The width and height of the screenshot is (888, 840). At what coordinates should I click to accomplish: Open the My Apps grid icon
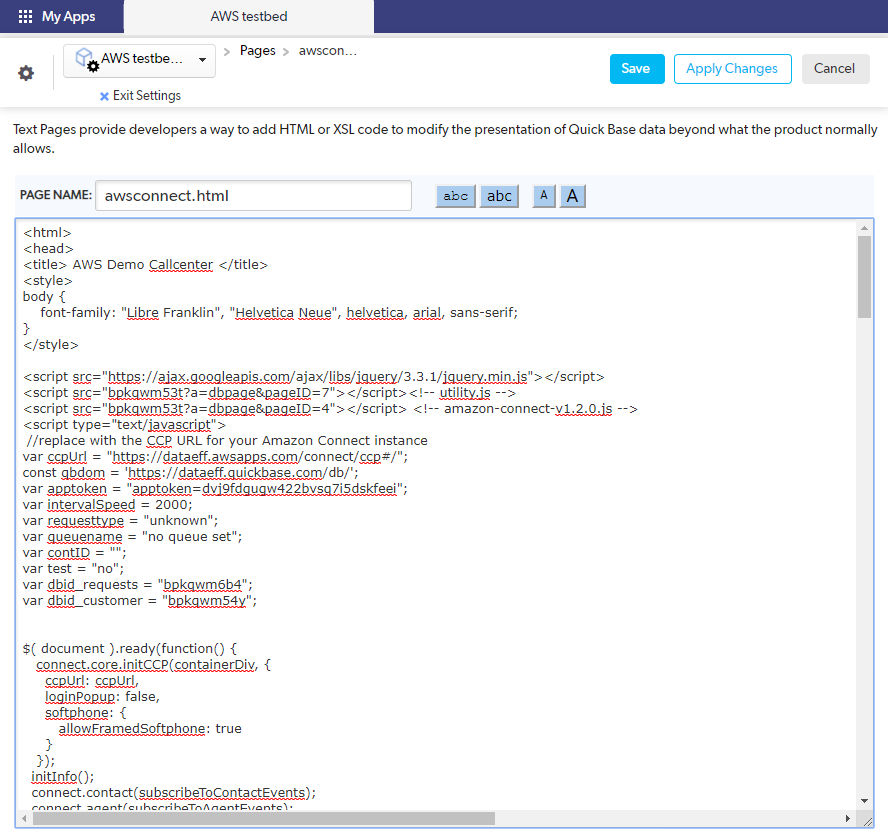click(x=25, y=16)
